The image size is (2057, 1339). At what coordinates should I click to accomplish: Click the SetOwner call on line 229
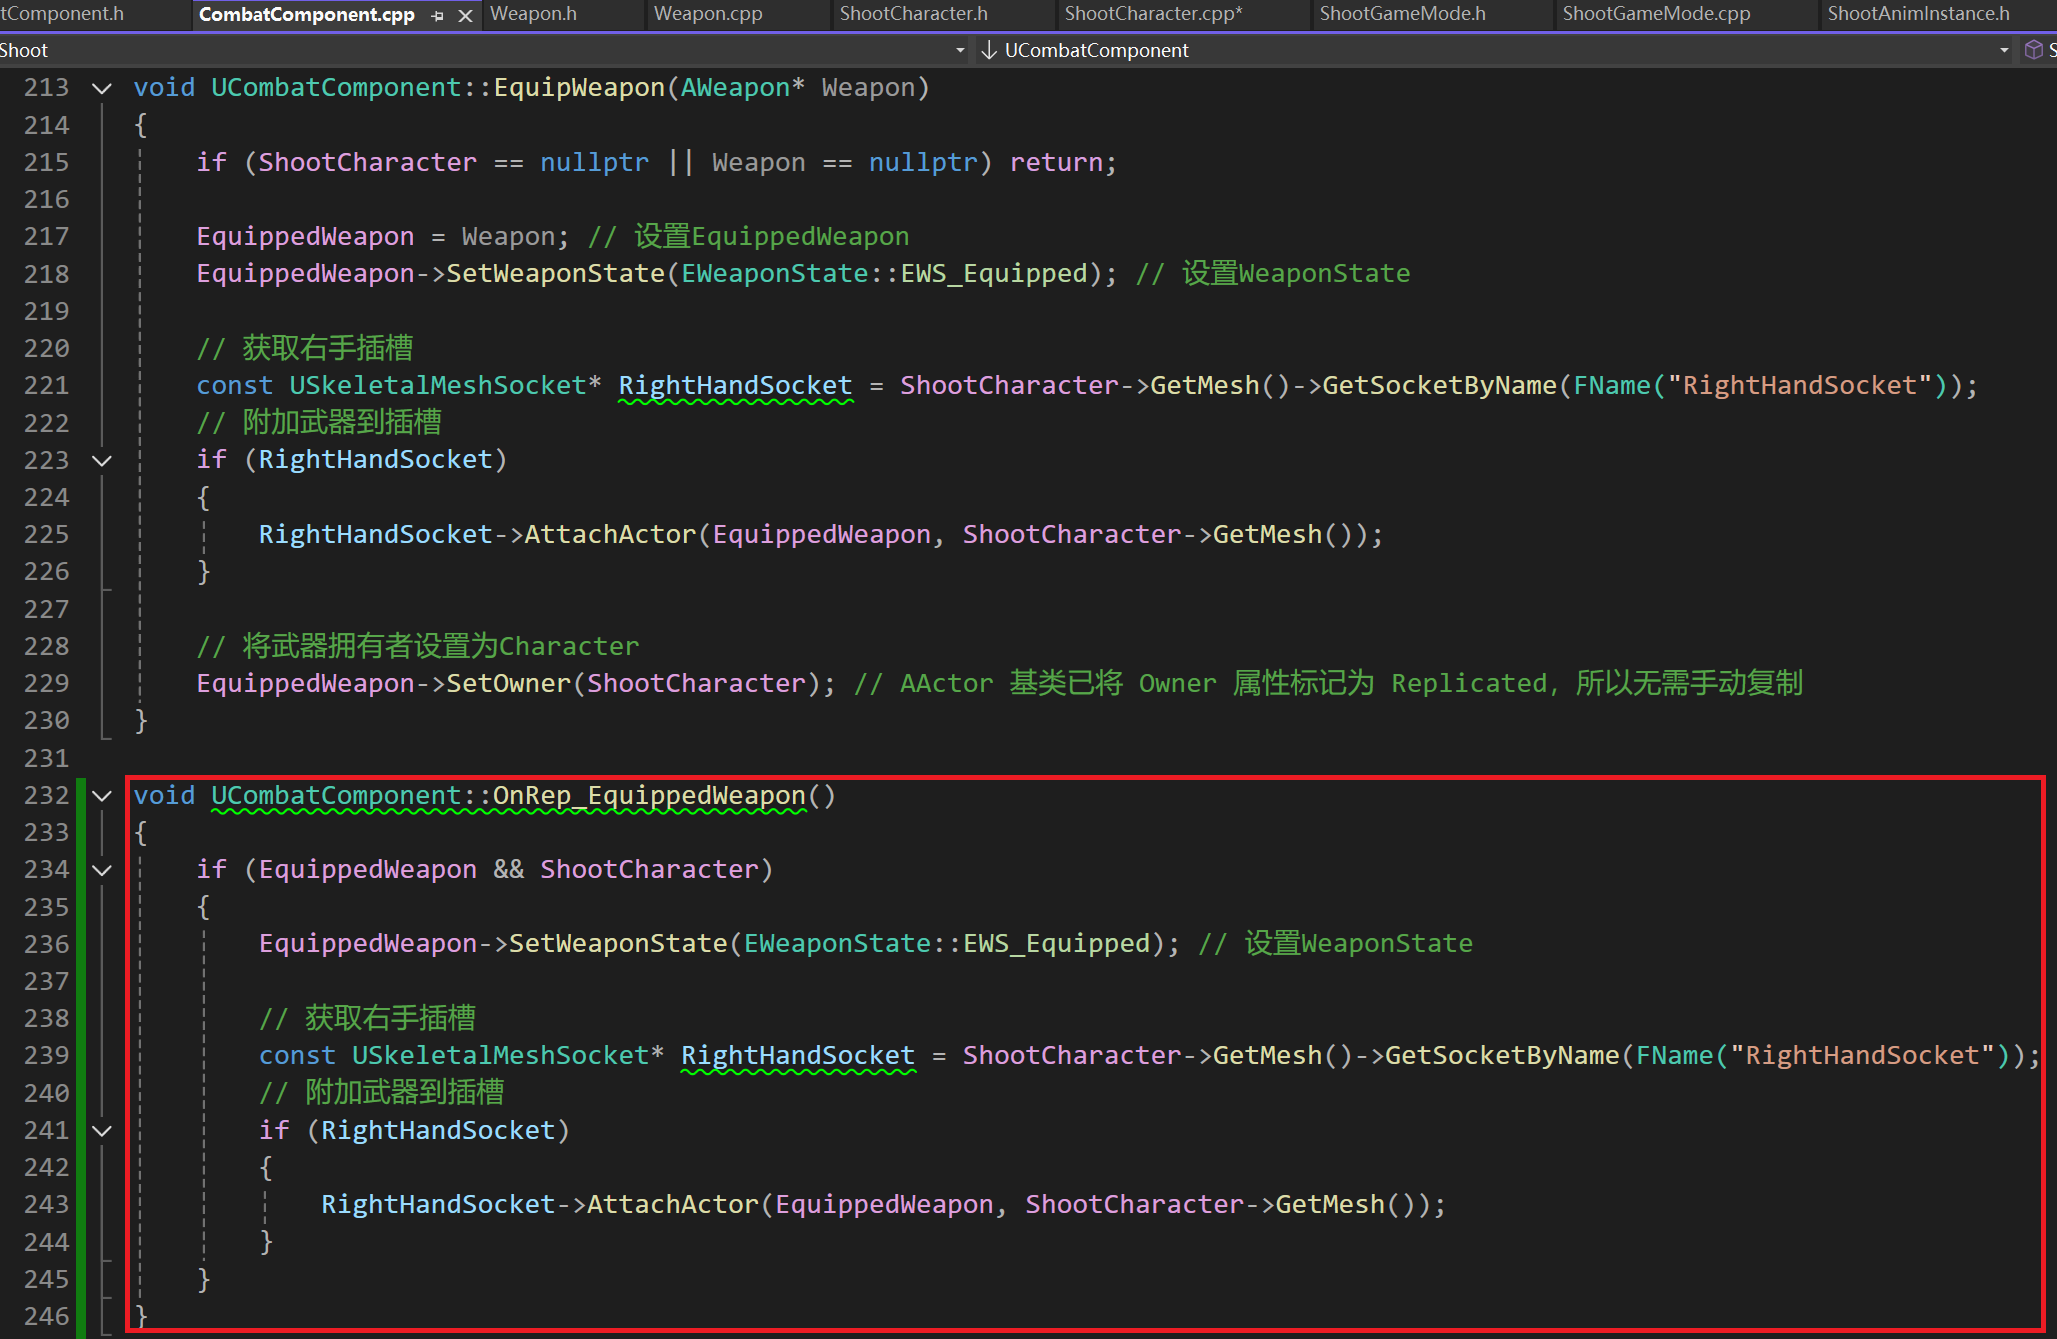[x=508, y=684]
